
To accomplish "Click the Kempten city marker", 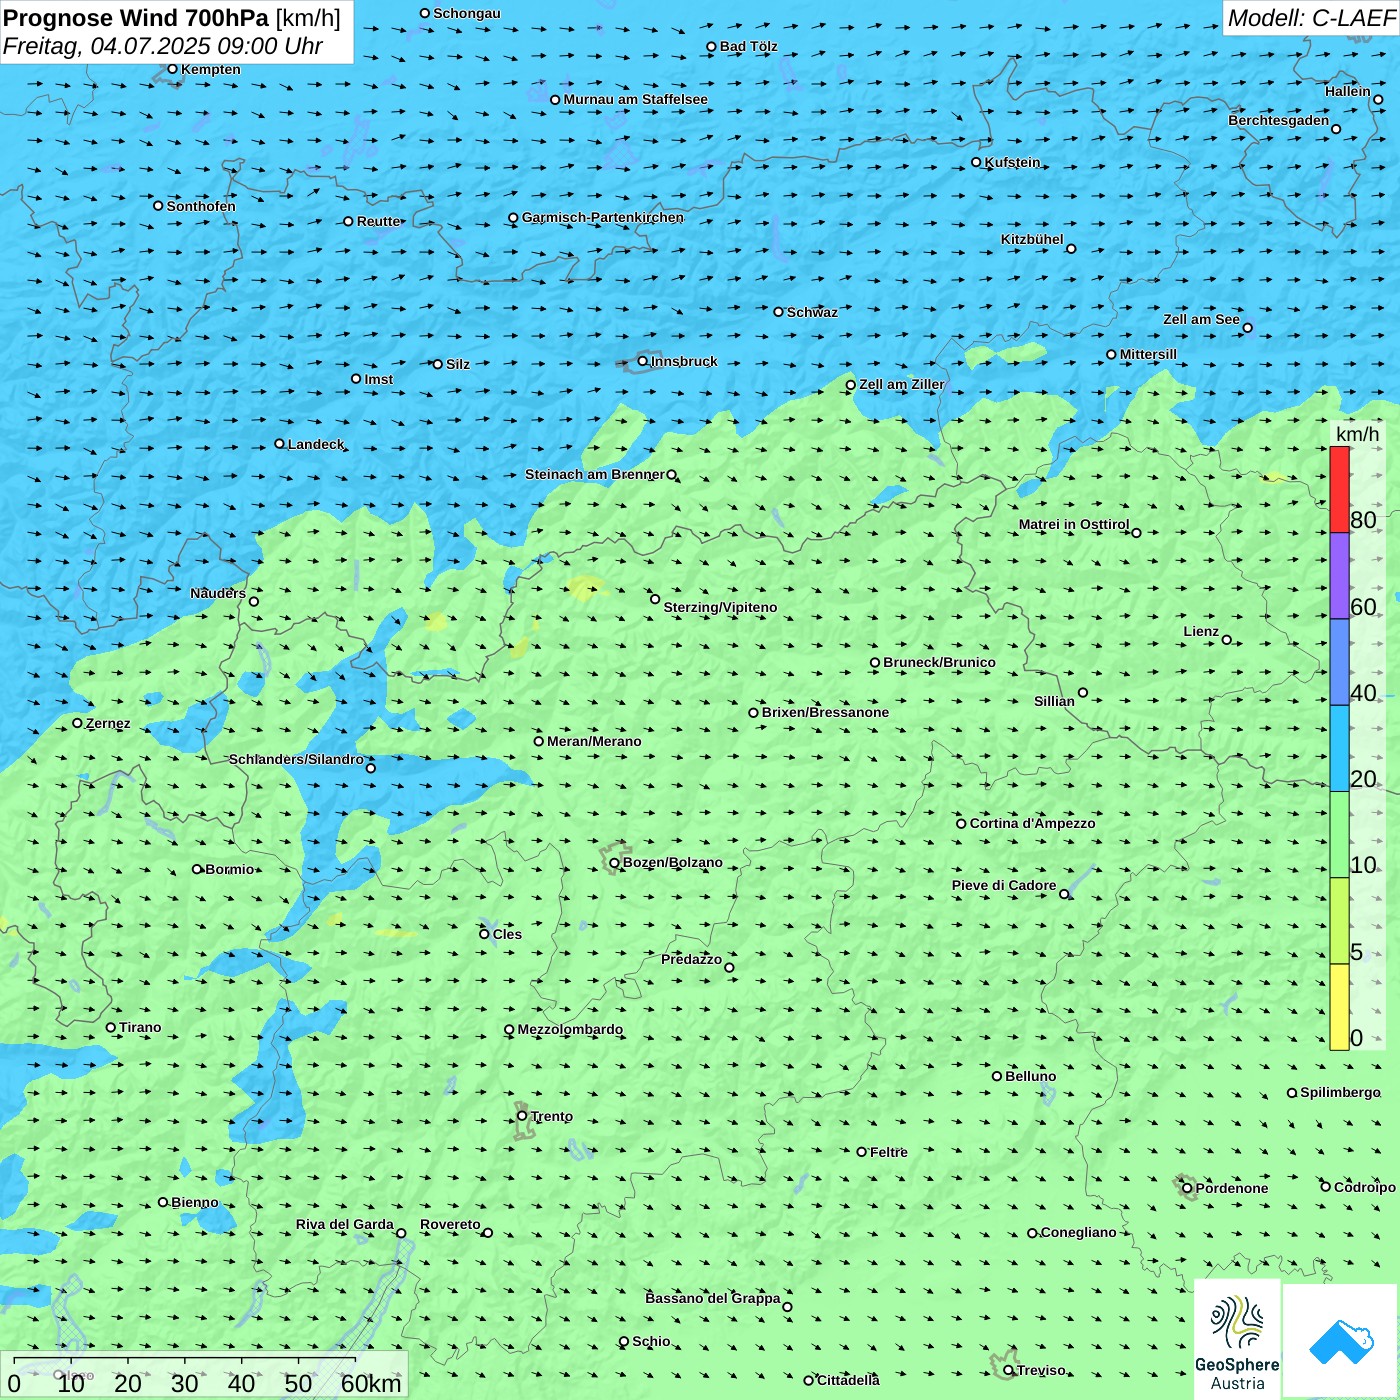I will point(173,69).
